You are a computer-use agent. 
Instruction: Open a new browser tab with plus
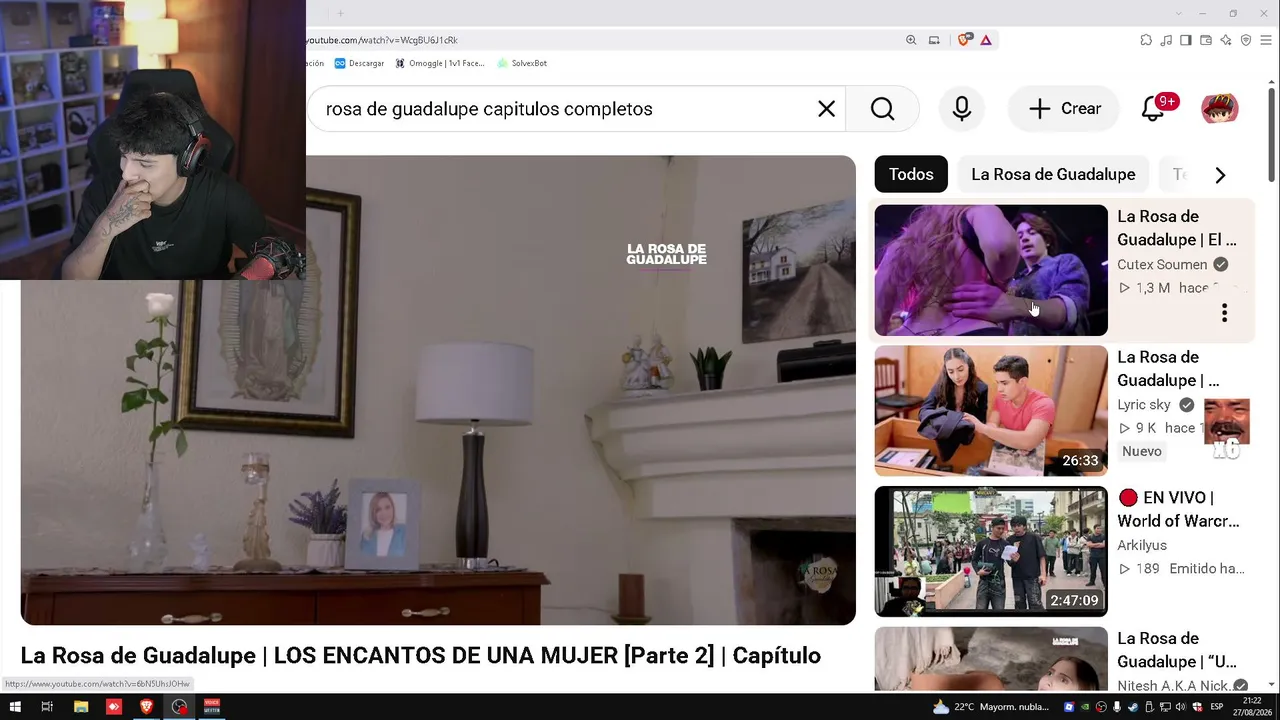340,13
